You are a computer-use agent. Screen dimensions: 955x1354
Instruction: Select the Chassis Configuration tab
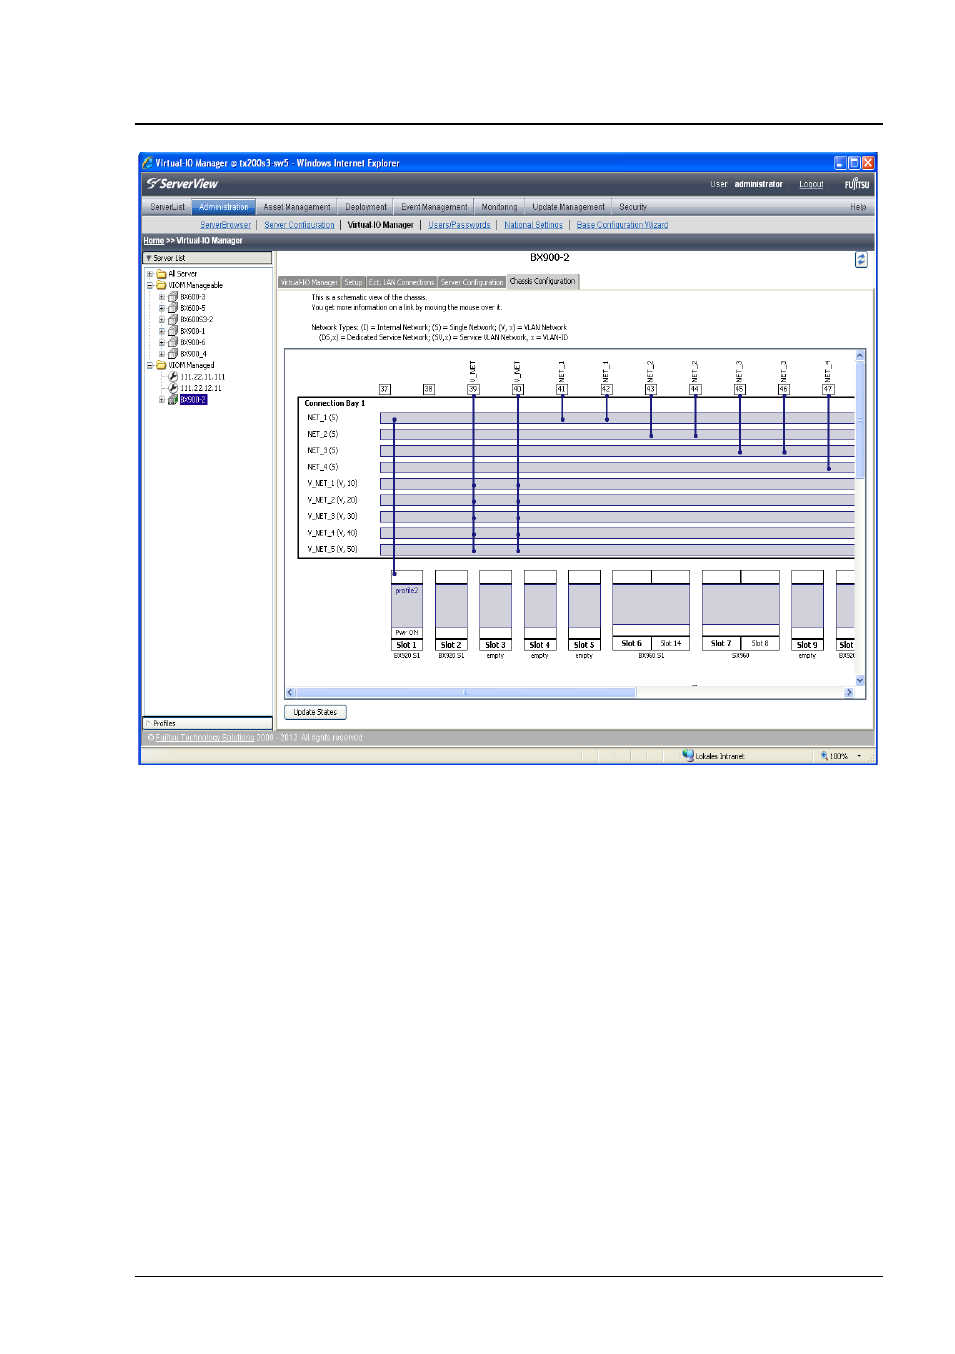543,281
